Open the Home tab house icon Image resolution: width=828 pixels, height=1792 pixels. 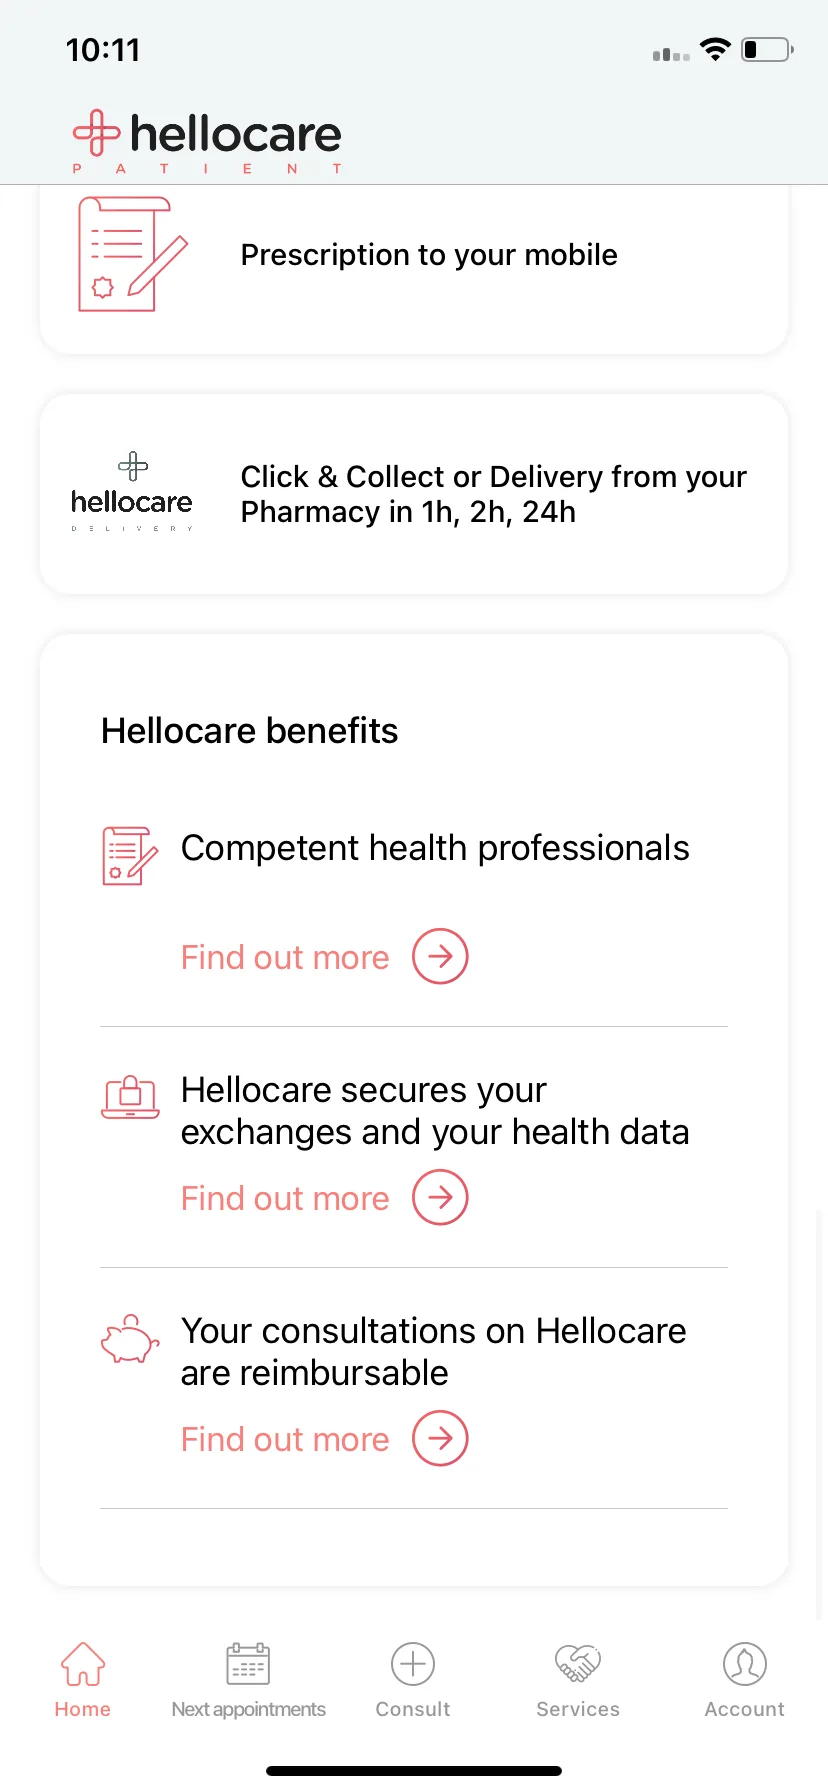(x=83, y=1664)
